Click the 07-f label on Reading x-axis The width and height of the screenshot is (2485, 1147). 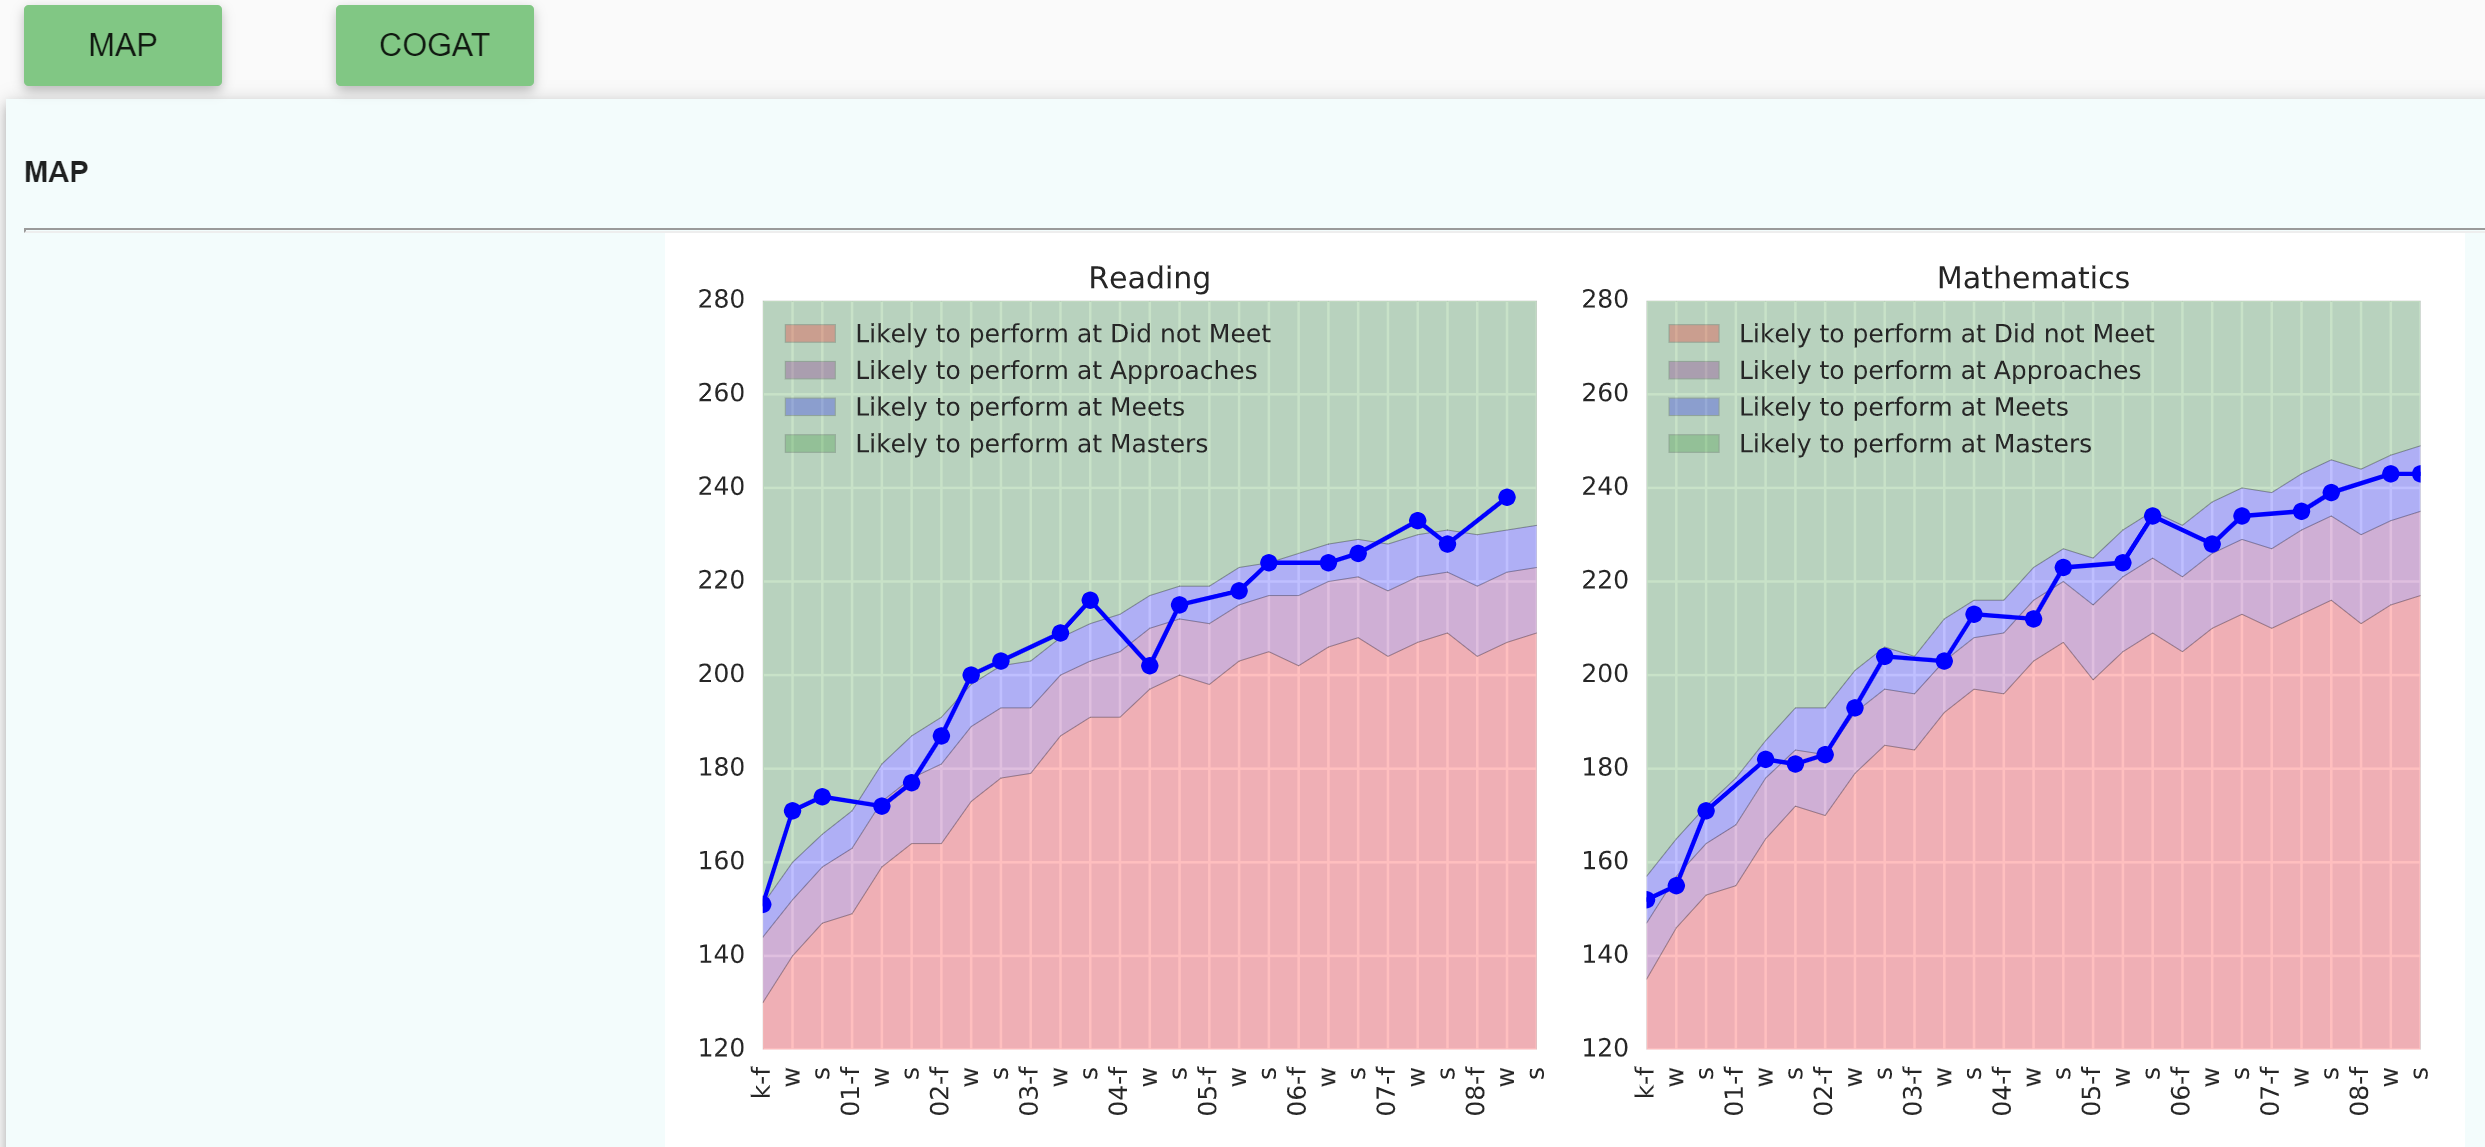[1386, 1091]
